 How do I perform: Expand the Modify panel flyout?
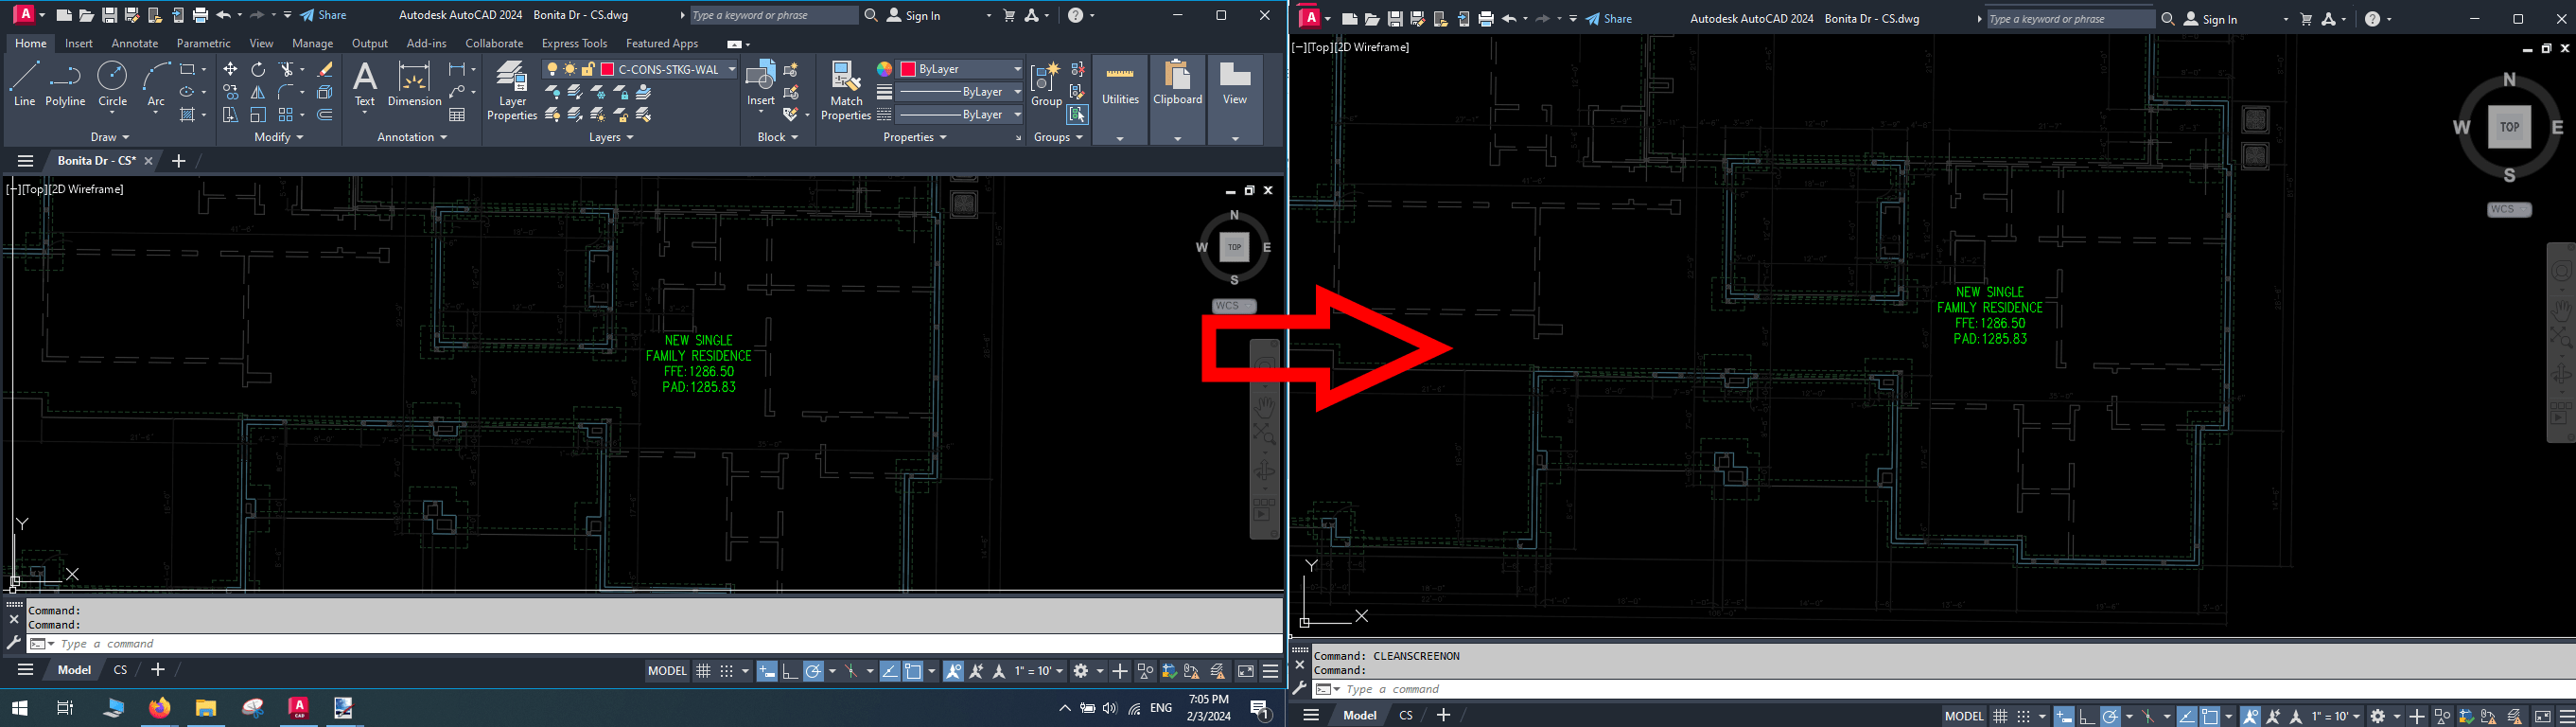pos(279,137)
